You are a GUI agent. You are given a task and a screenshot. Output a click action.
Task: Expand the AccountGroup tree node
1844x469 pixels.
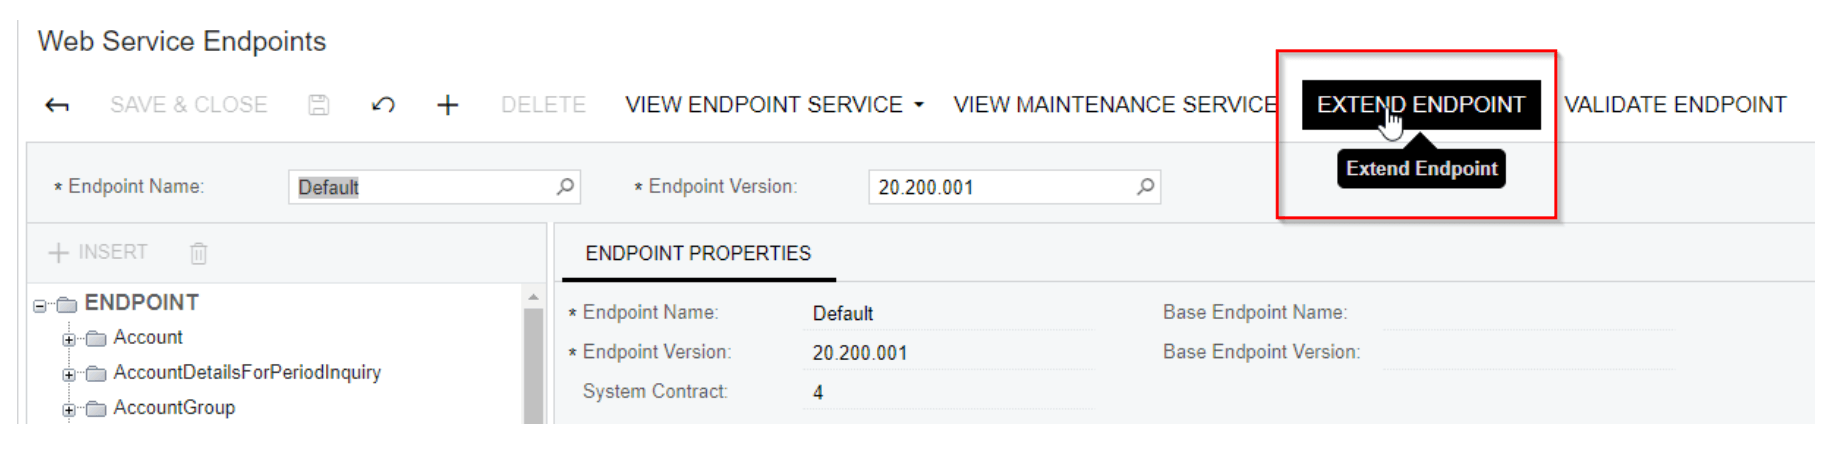(68, 409)
